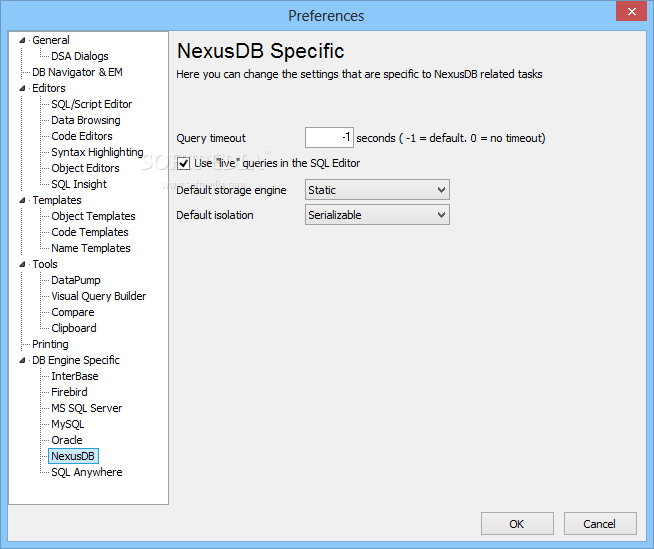The width and height of the screenshot is (654, 549).
Task: Click the Cancel button
Action: [600, 524]
